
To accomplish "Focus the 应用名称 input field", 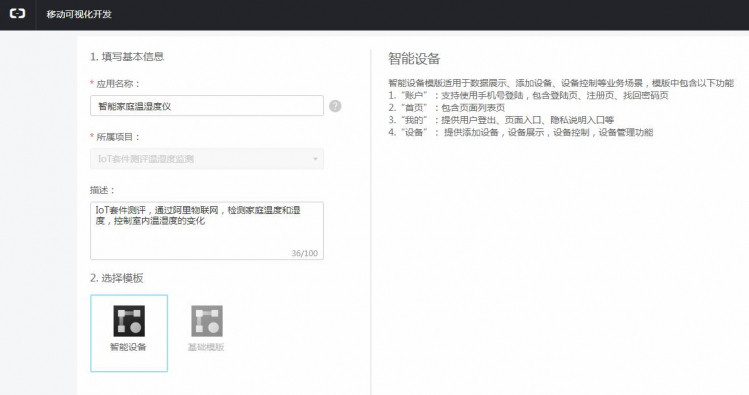I will tap(207, 106).
